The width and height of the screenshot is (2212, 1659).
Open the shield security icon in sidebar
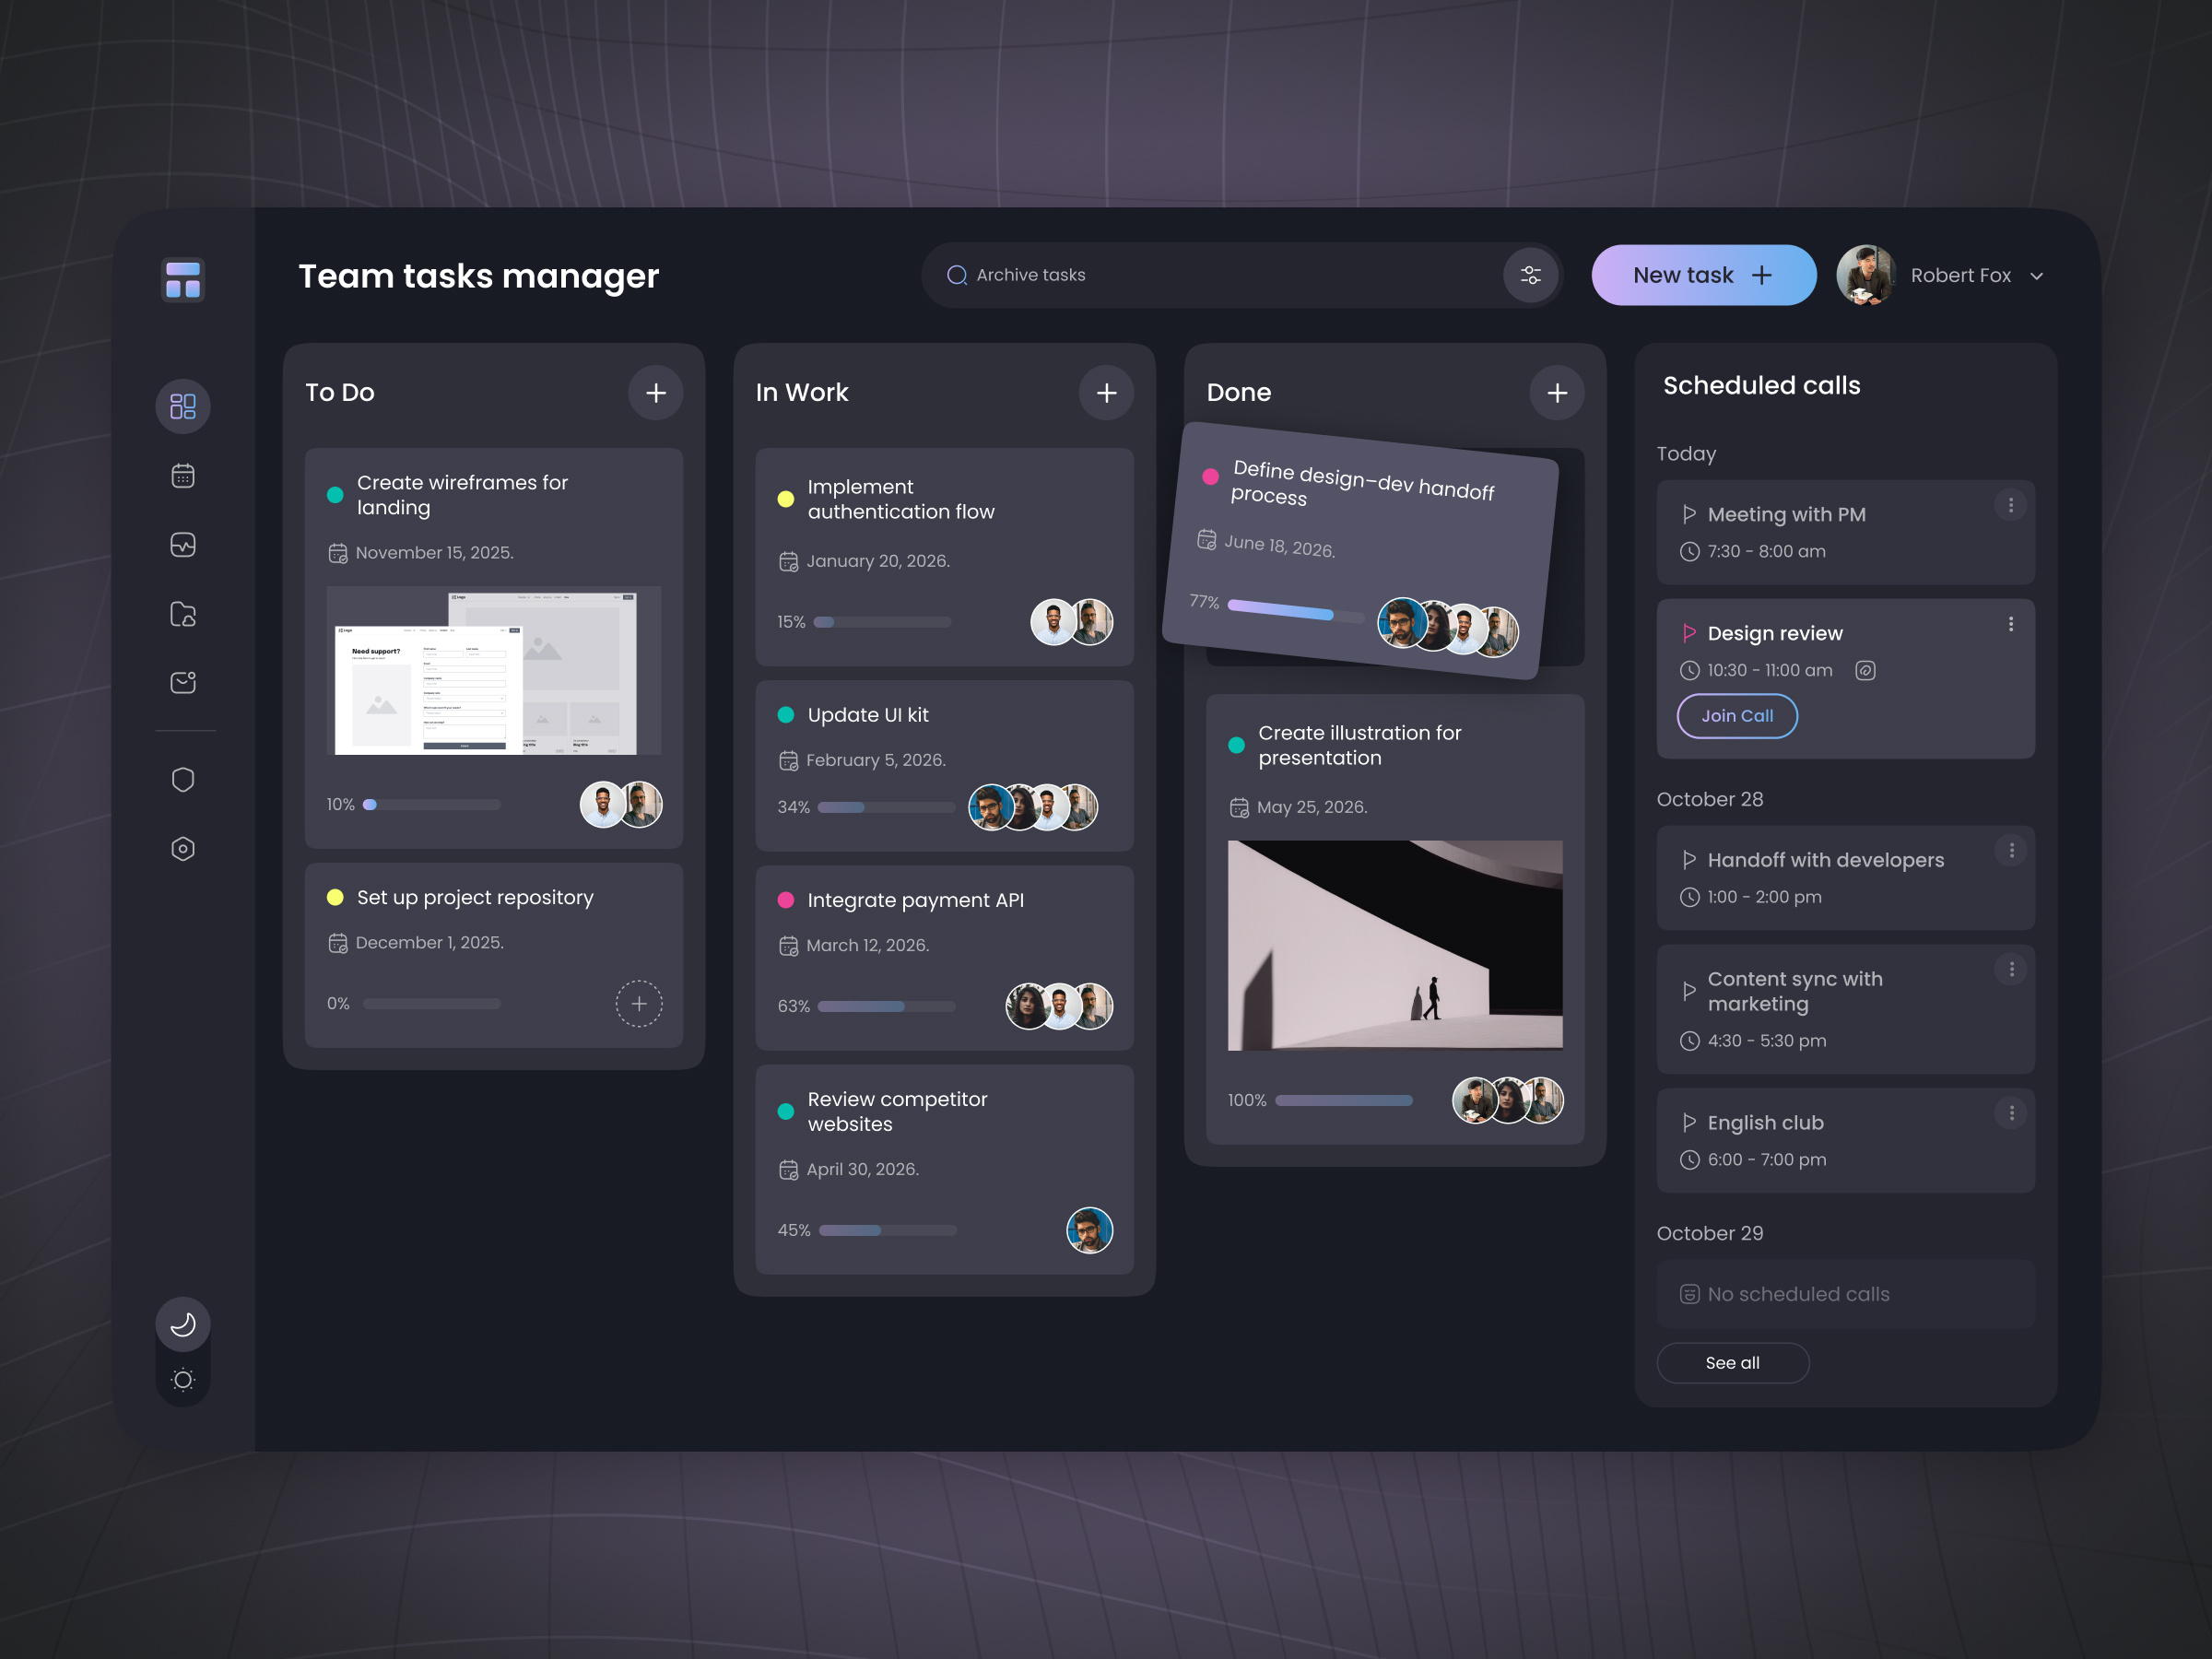click(183, 779)
